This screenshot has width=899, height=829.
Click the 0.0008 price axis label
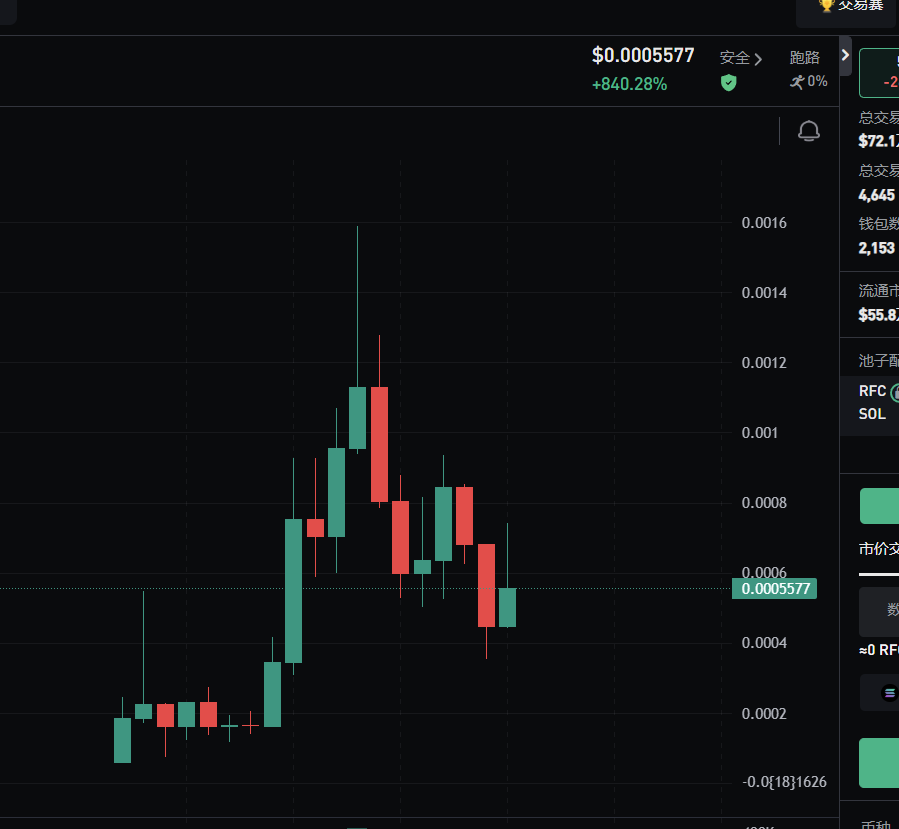pyautogui.click(x=764, y=503)
